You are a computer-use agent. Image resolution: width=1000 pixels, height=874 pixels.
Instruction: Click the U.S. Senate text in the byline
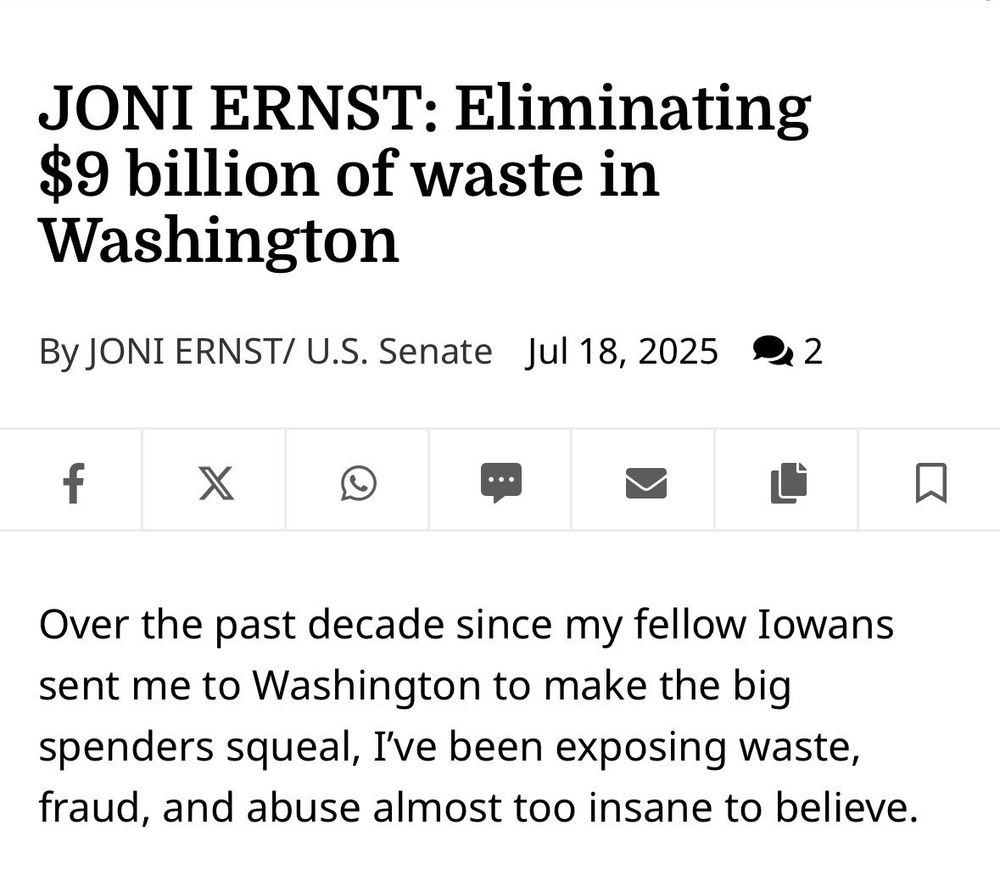tap(399, 352)
